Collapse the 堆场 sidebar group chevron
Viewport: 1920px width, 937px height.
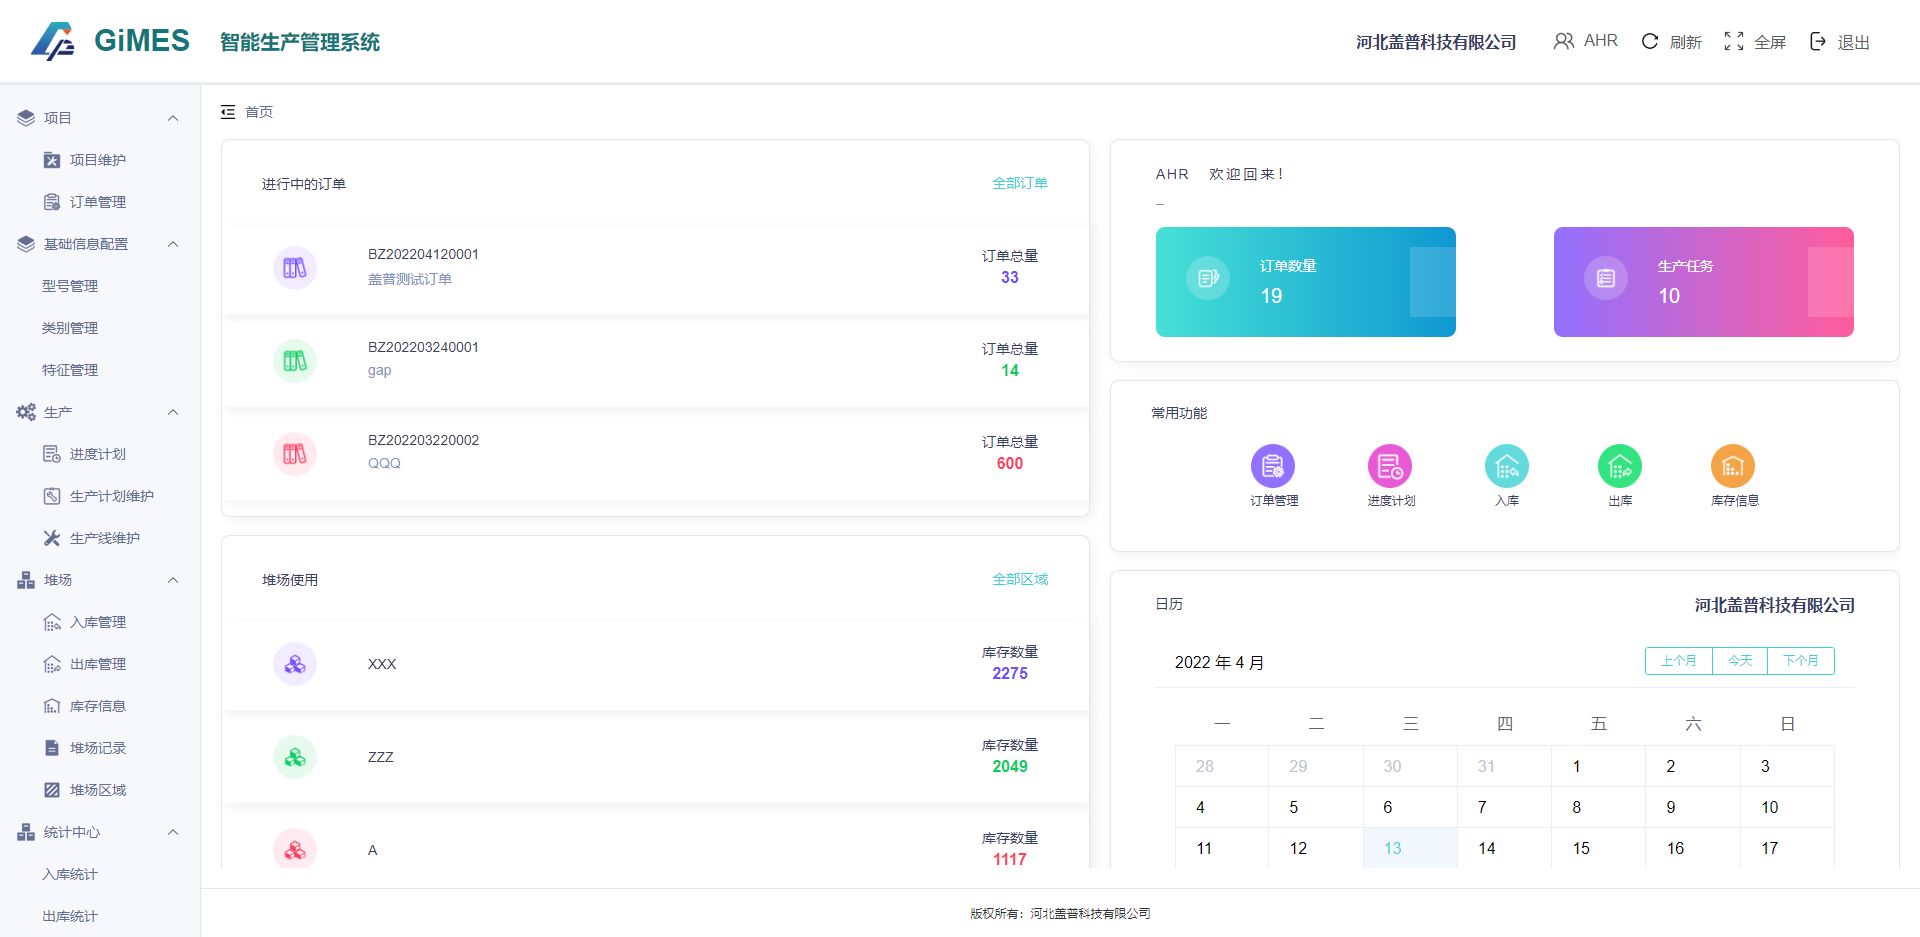(173, 580)
